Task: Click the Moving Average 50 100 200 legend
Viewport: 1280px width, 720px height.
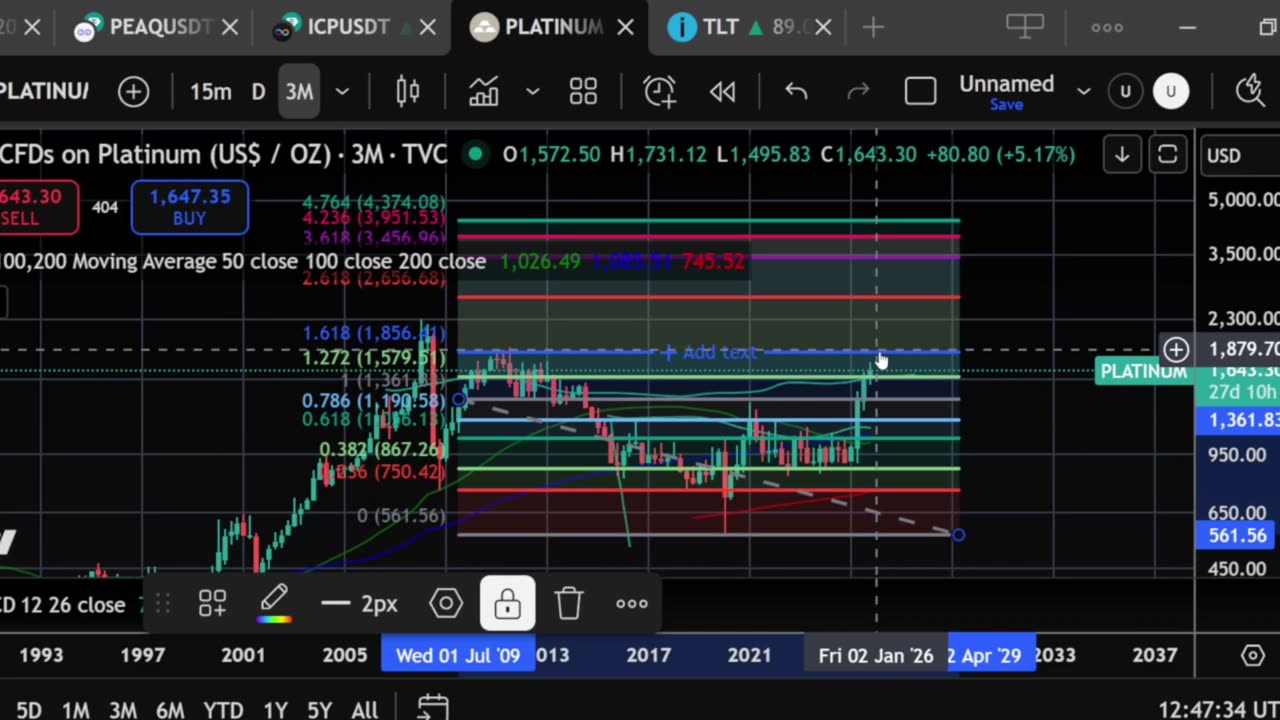Action: click(x=243, y=262)
